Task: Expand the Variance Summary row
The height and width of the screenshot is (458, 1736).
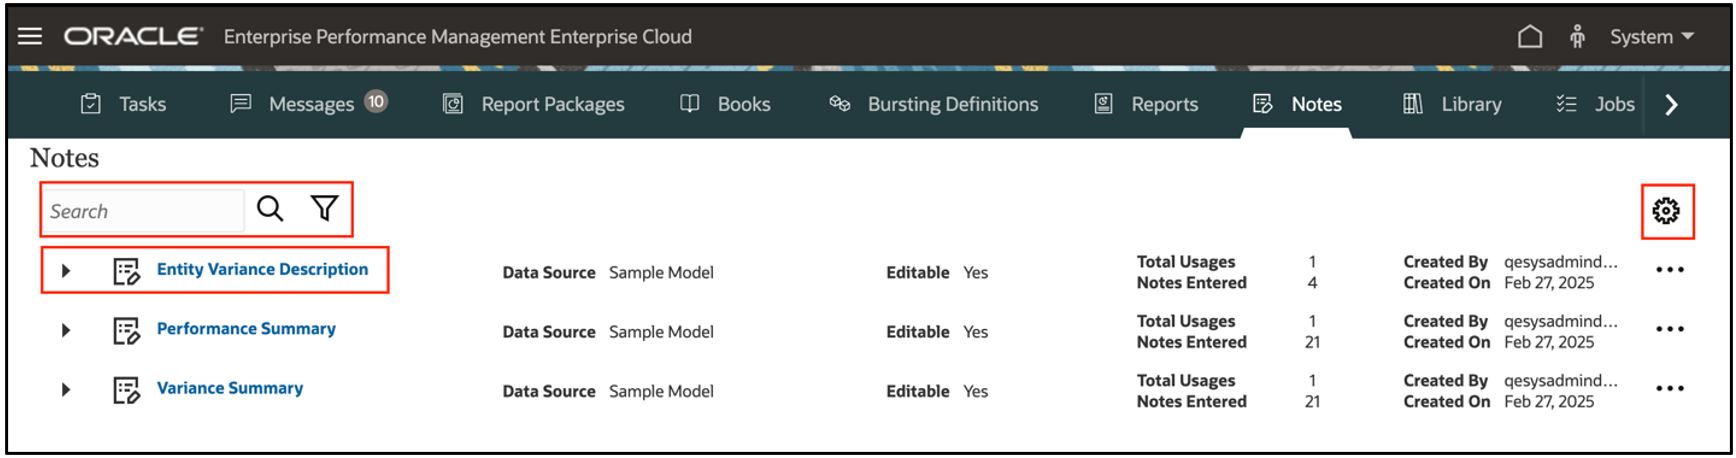Action: pos(66,389)
